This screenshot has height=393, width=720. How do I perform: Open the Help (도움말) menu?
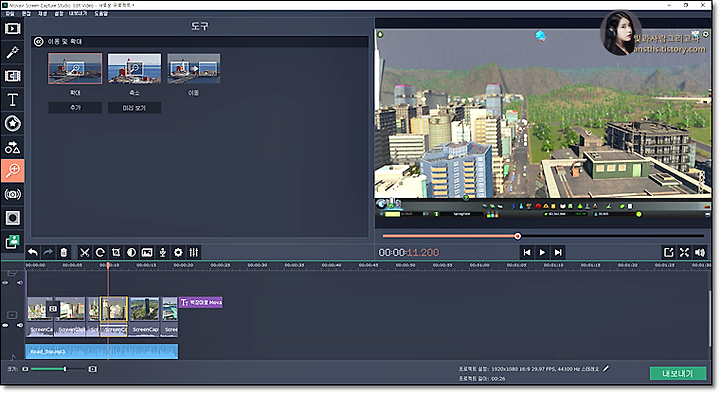point(101,14)
